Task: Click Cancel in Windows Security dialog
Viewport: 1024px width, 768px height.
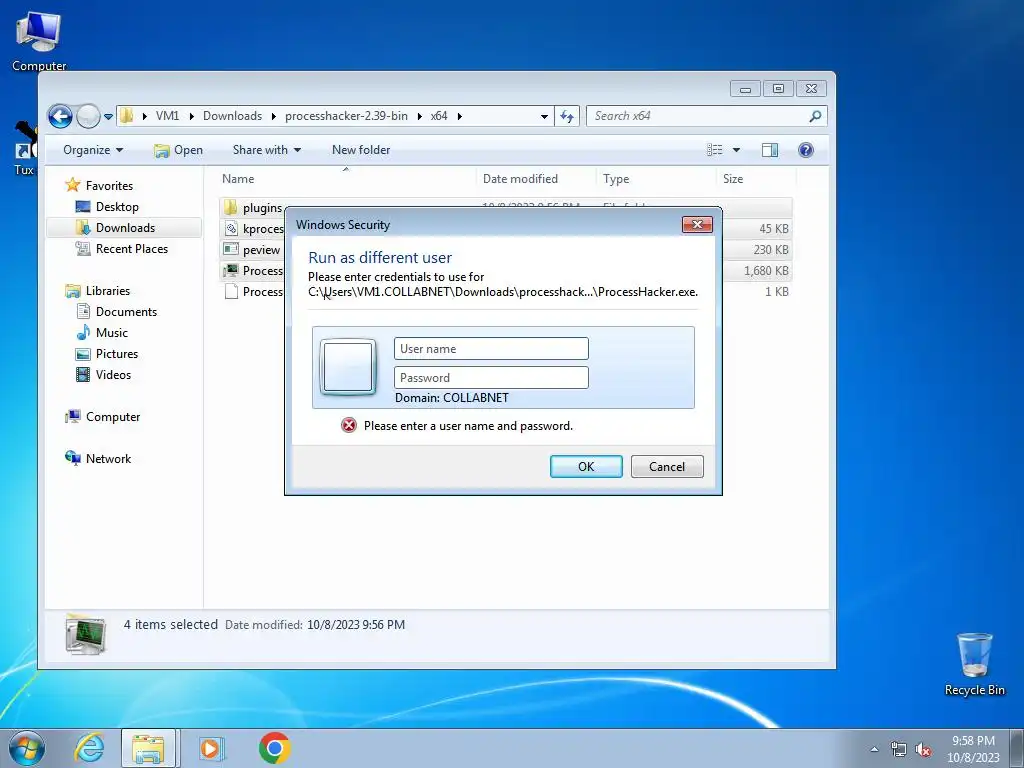Action: (x=667, y=466)
